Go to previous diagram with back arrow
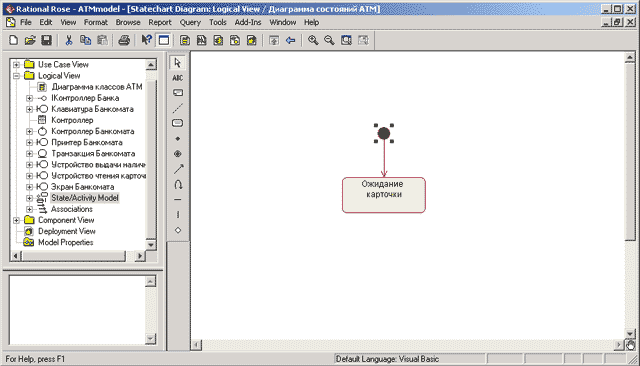Screen dimensions: 640x366 coord(291,40)
